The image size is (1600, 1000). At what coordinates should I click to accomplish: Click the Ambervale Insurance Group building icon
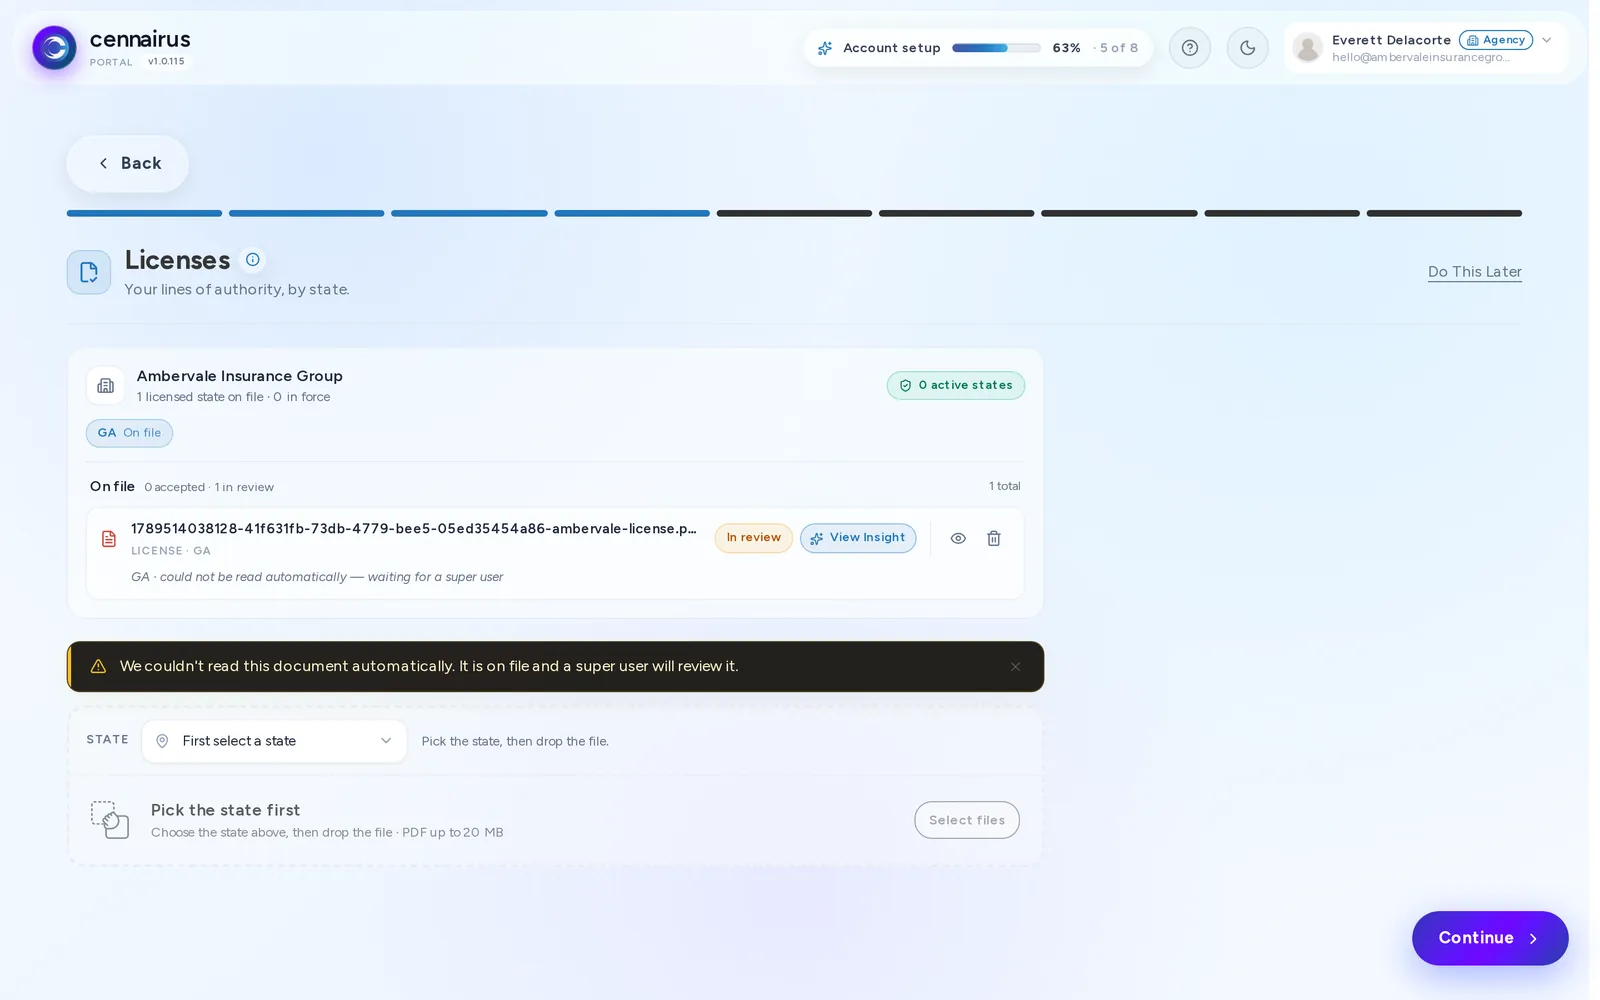[x=106, y=385]
